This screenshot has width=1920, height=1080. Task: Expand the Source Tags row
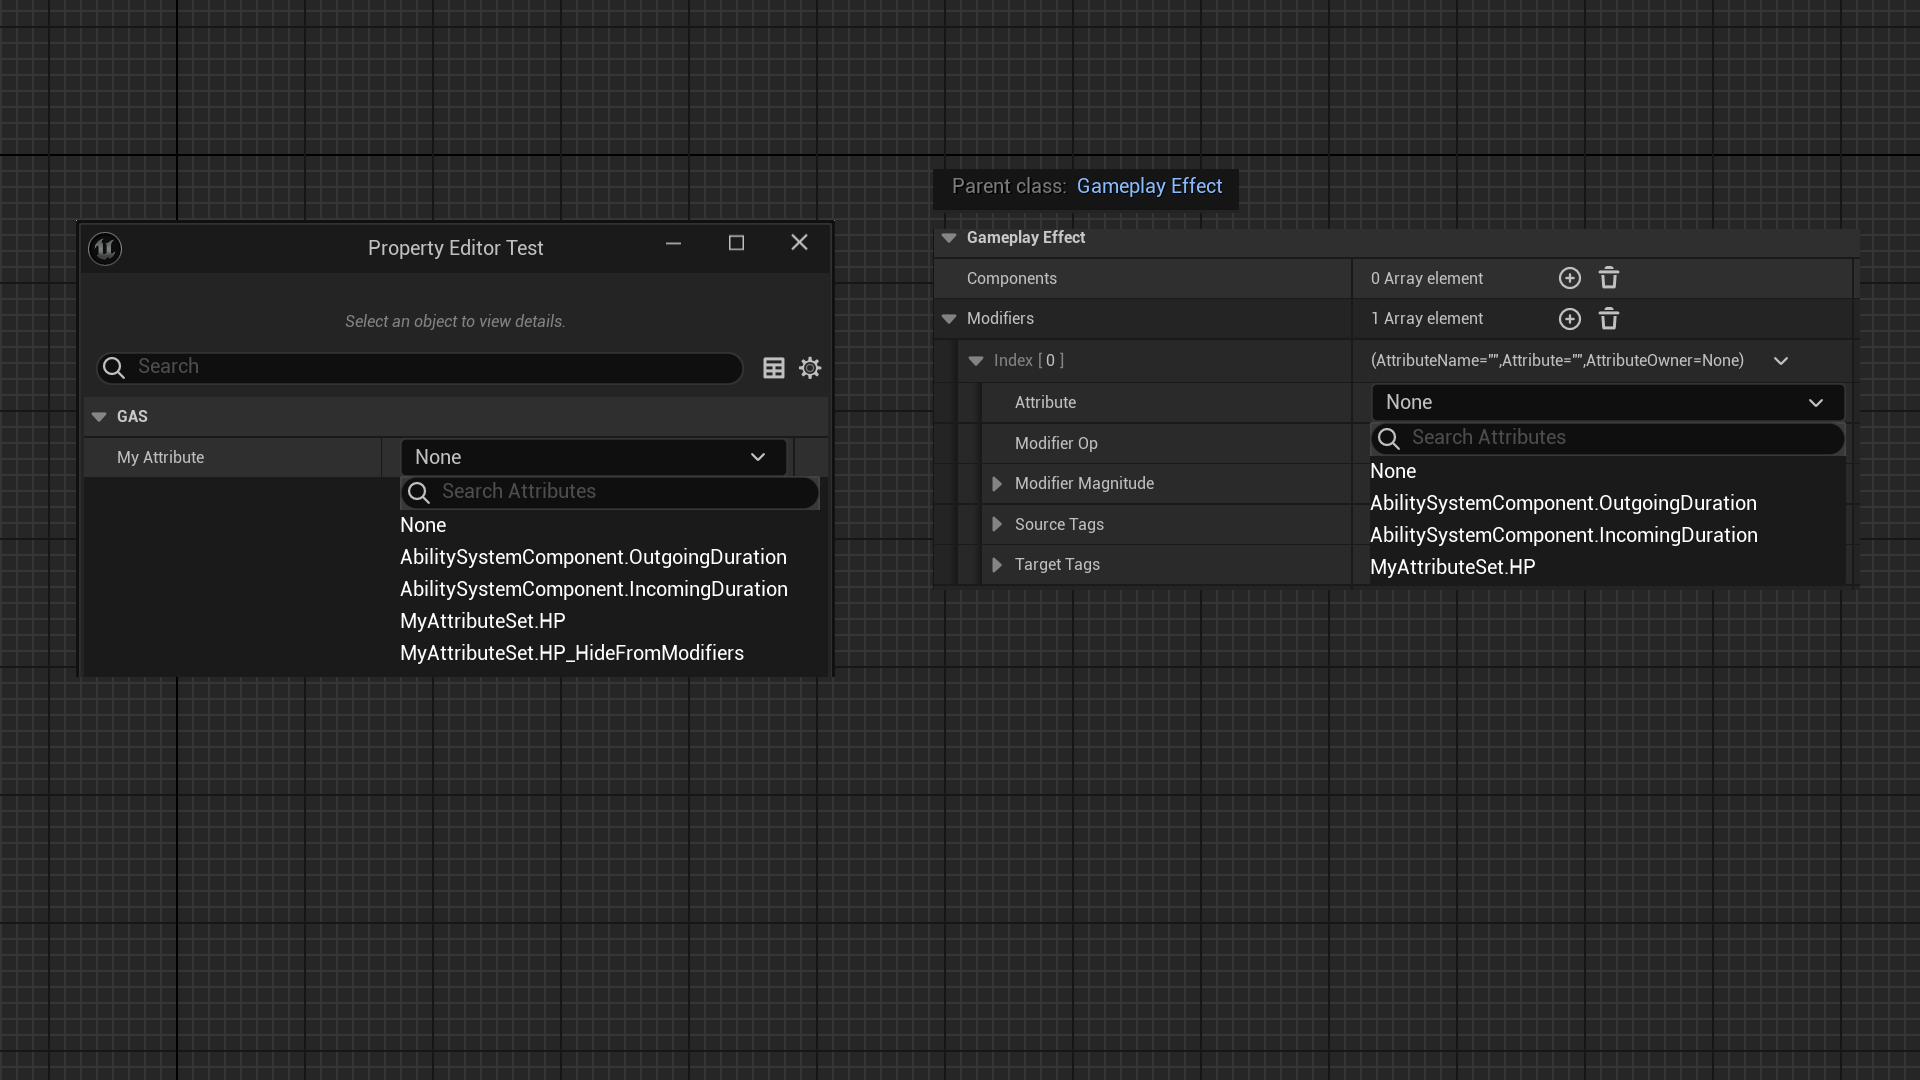(997, 525)
